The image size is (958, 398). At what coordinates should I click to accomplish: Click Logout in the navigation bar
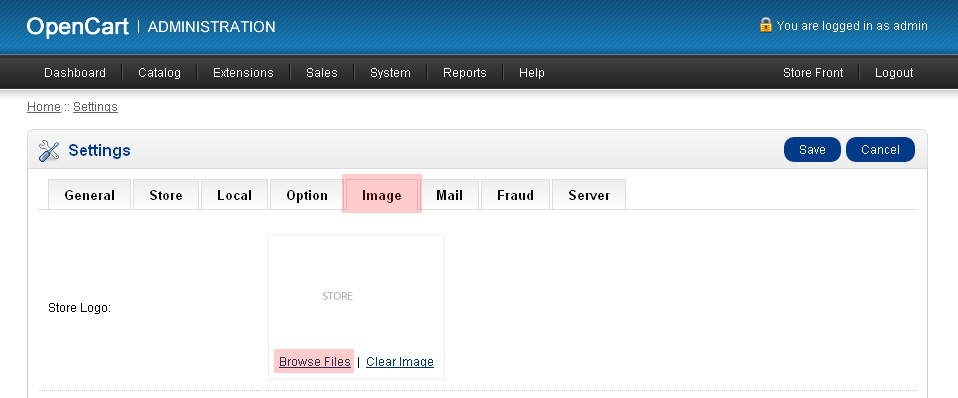[x=894, y=73]
